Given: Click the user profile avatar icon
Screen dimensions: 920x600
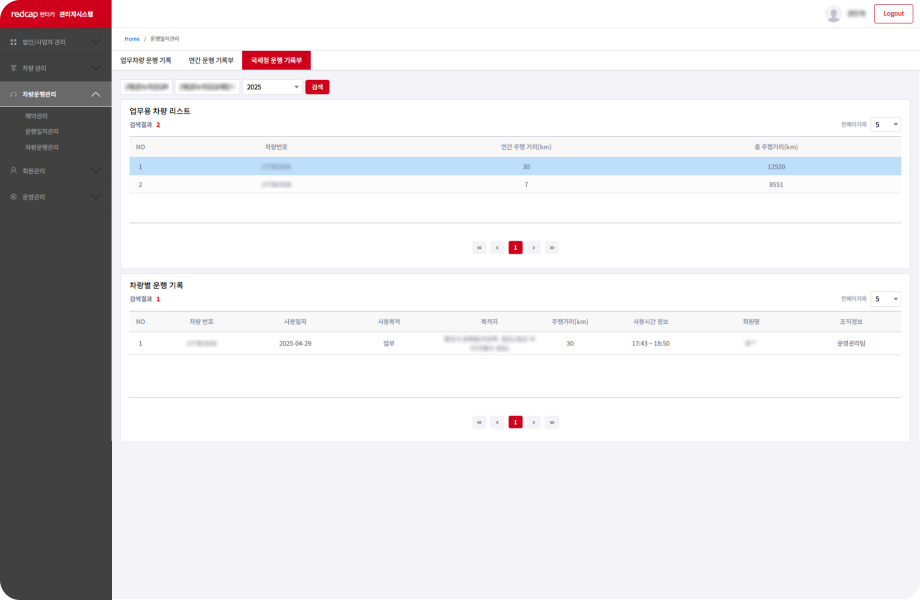Looking at the screenshot, I should 833,14.
